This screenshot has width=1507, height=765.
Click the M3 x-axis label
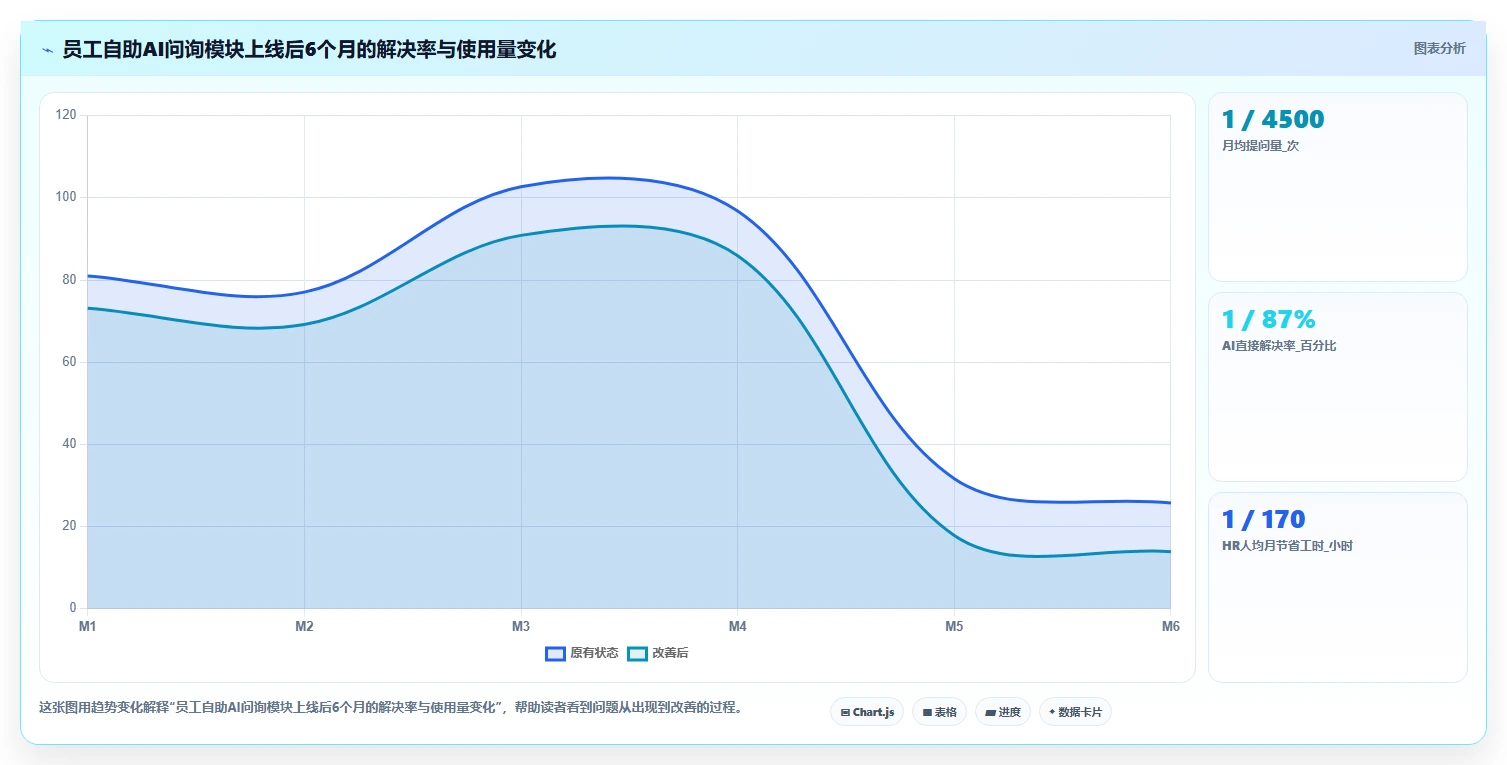pyautogui.click(x=521, y=626)
